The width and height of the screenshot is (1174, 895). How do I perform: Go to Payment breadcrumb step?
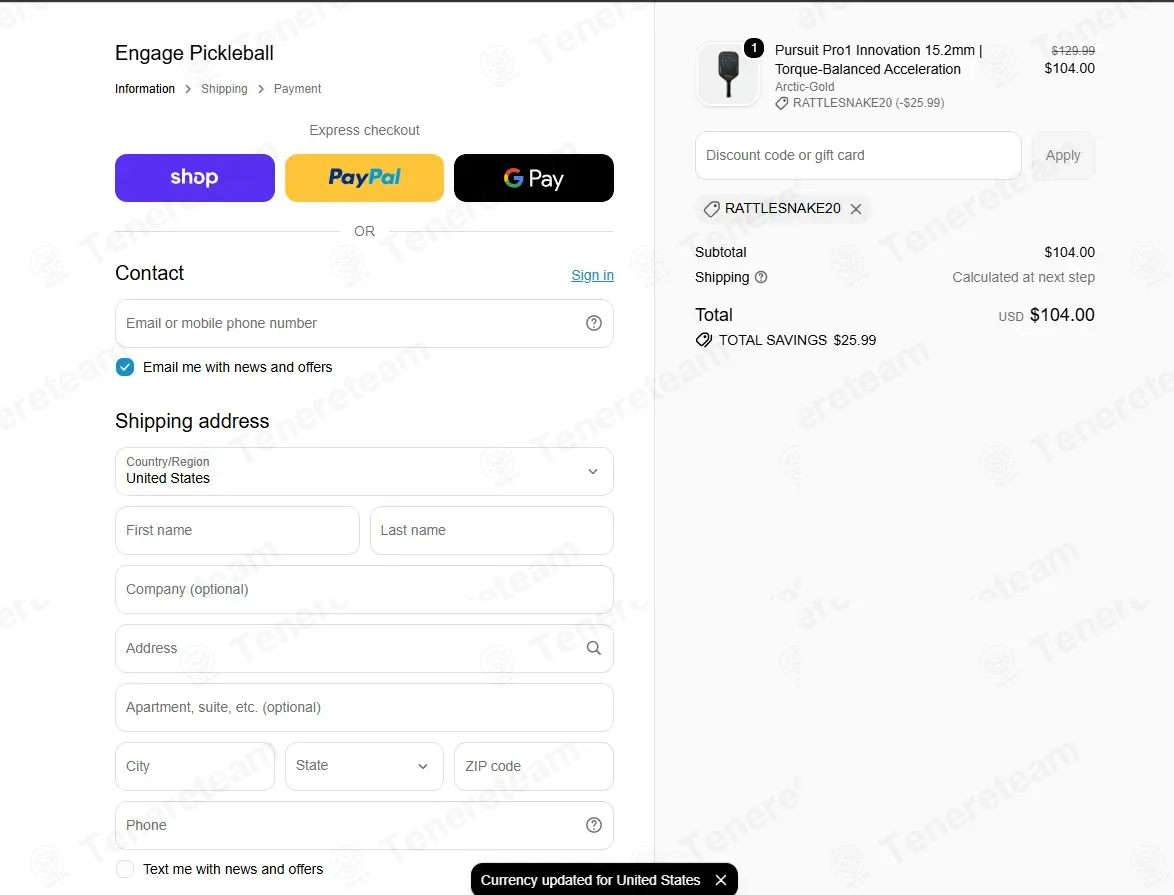297,88
